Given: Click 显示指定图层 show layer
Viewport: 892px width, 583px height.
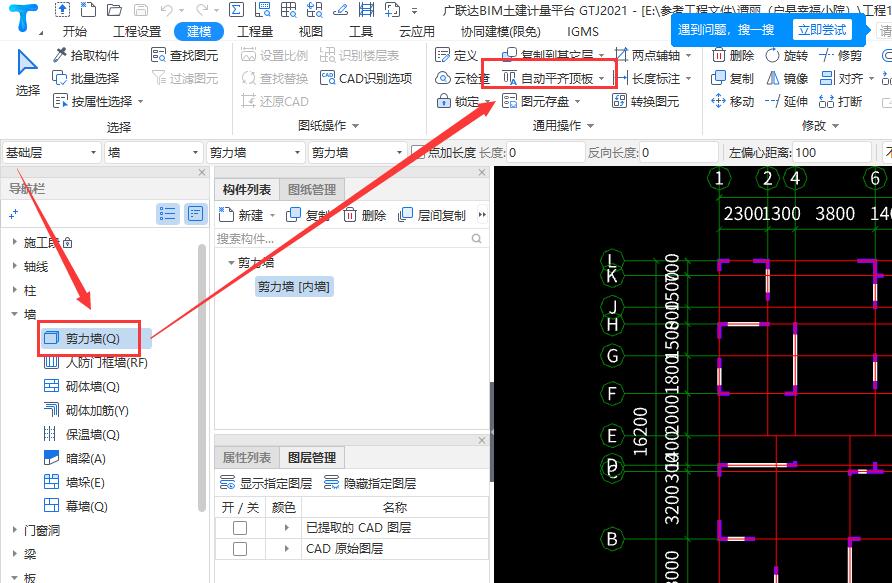Looking at the screenshot, I should 266,483.
